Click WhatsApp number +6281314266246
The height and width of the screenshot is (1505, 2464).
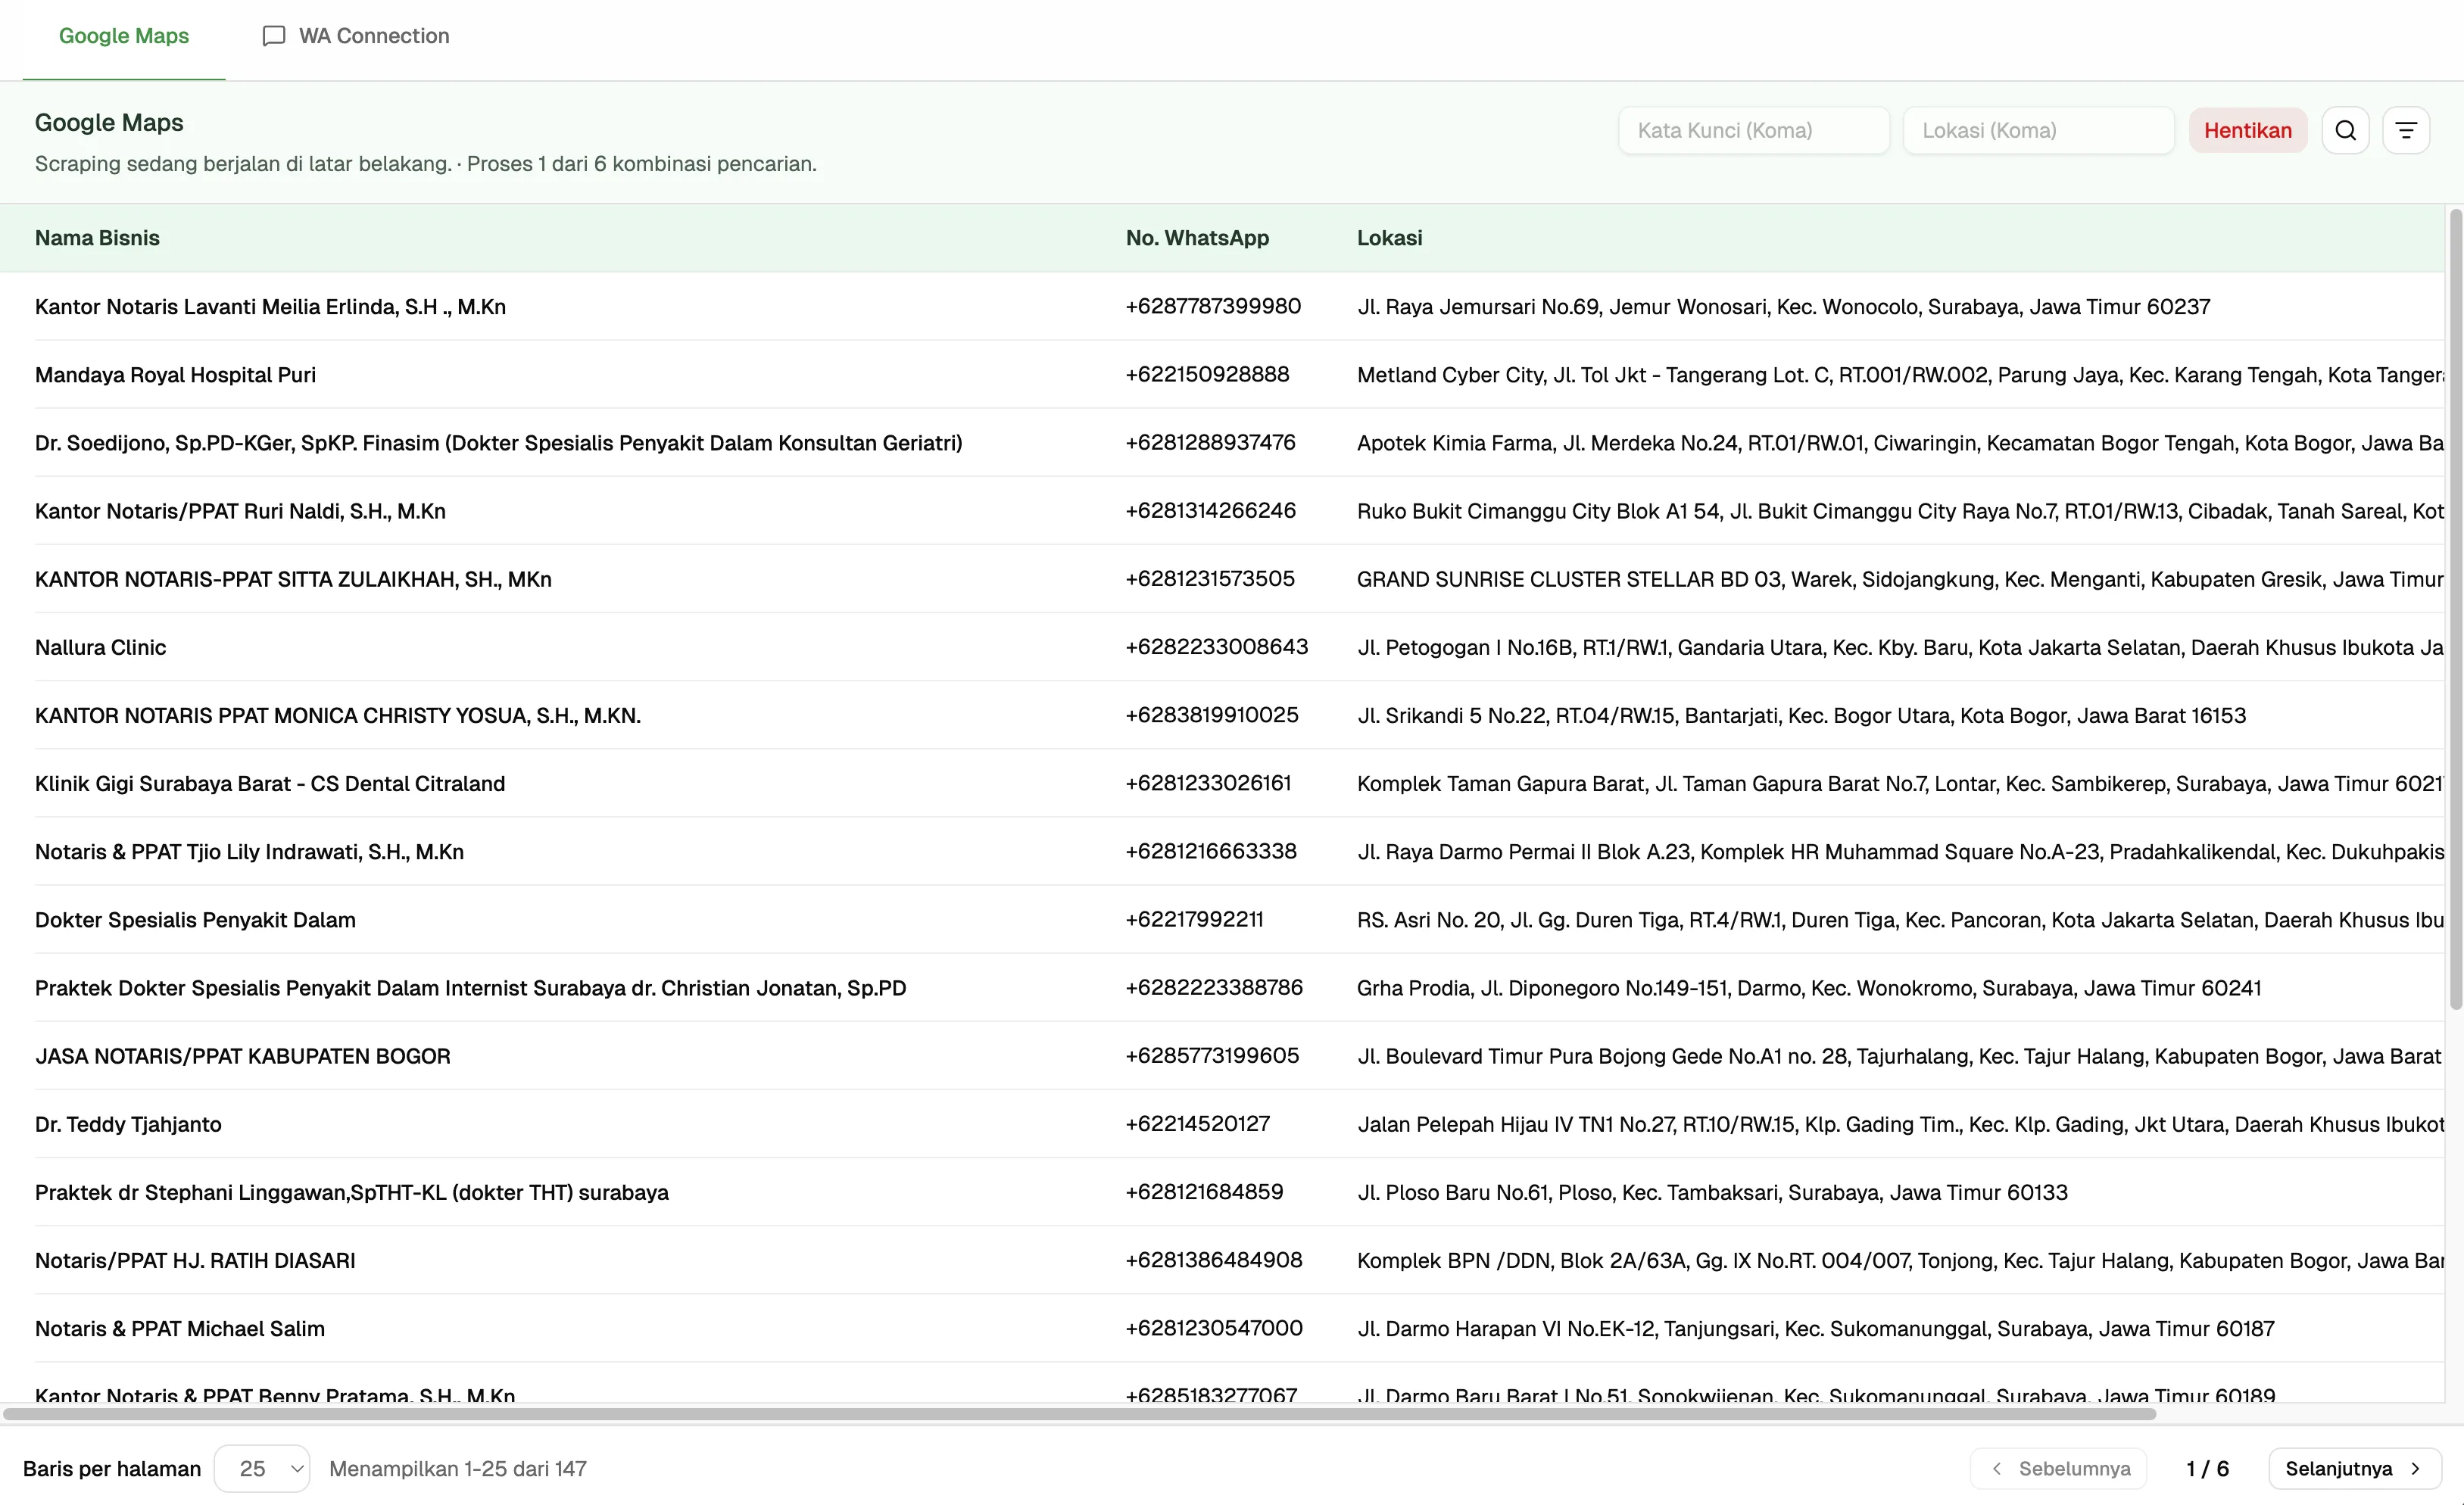[1210, 510]
